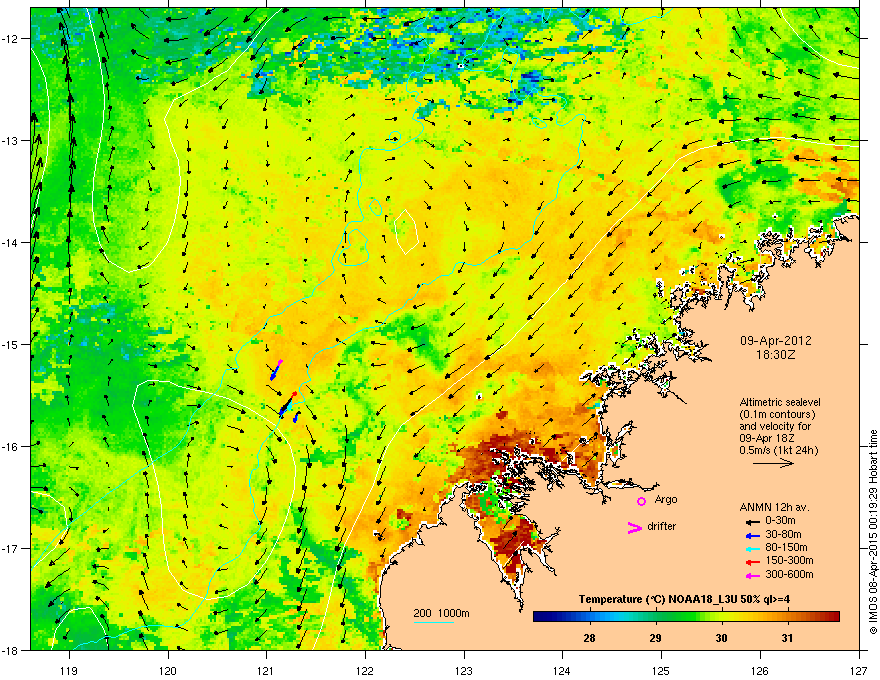Click the '31' colorbar tick label
Image resolution: width=880 pixels, height=680 pixels.
tap(787, 638)
